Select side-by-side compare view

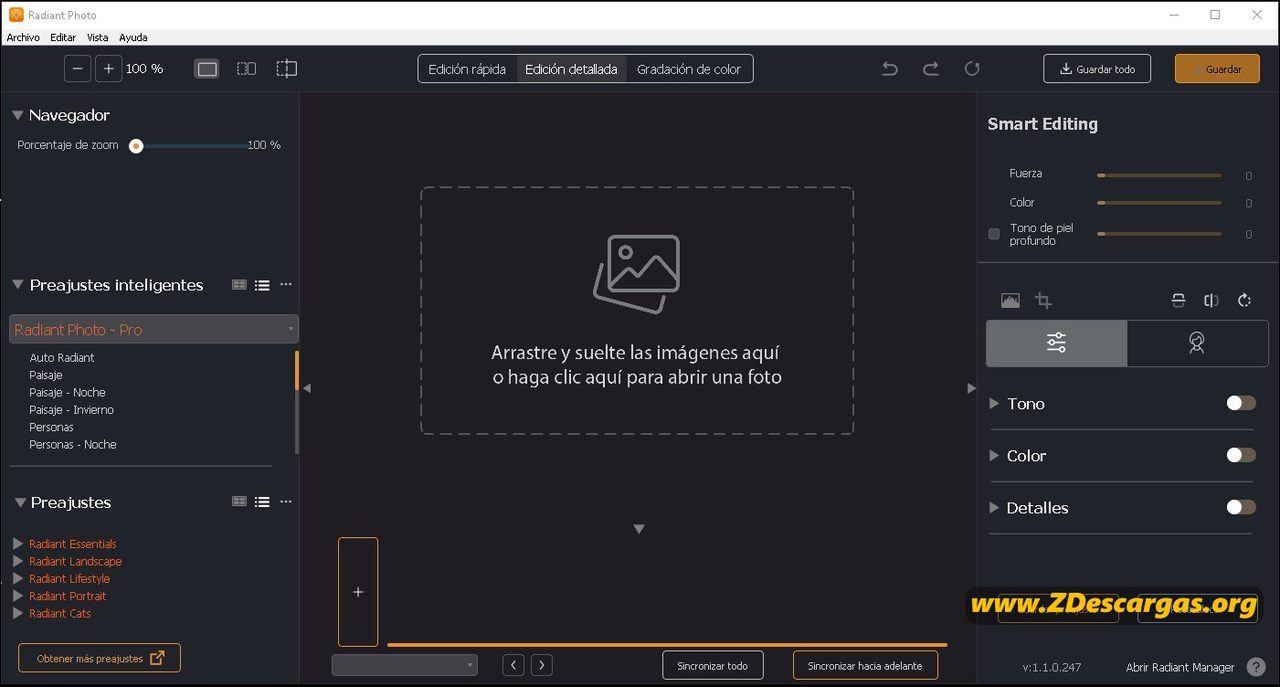pyautogui.click(x=246, y=69)
